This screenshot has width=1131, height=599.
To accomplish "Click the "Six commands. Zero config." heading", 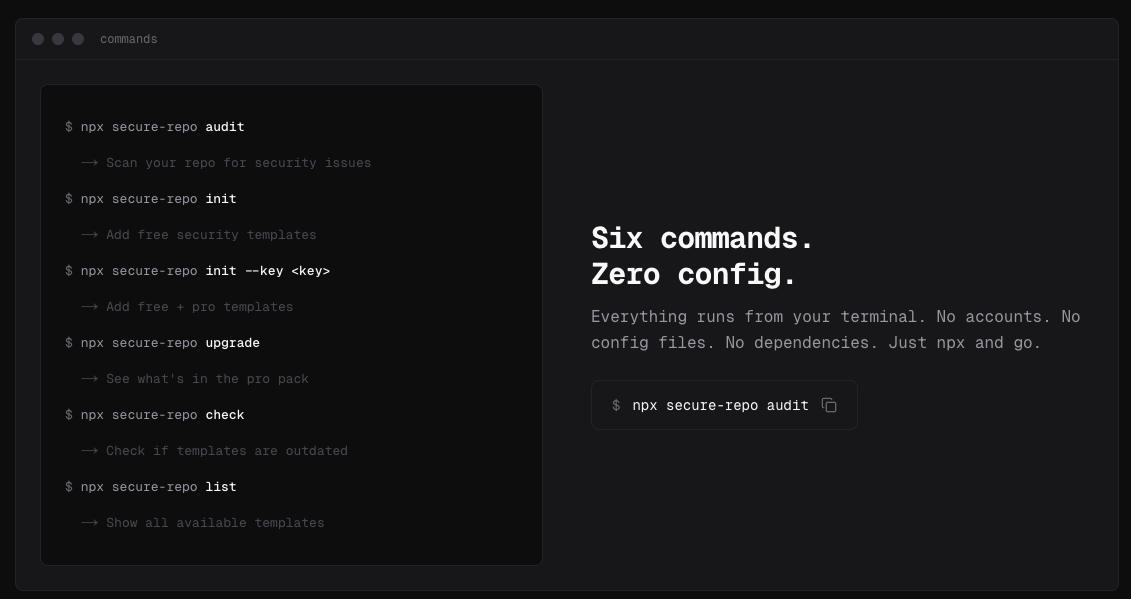I will pos(702,256).
